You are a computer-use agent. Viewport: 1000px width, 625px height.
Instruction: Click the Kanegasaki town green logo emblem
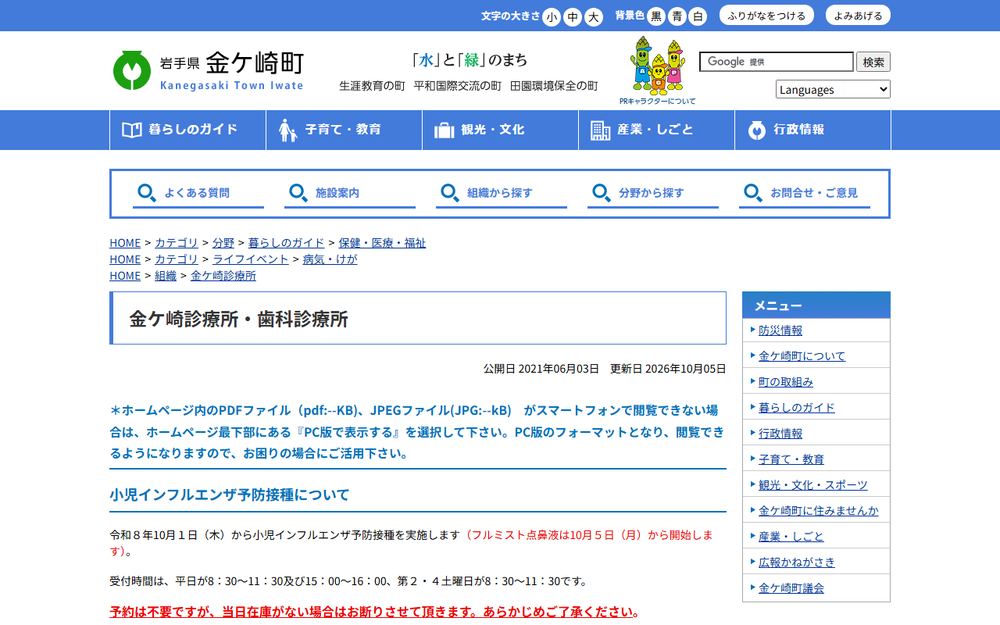pos(131,70)
